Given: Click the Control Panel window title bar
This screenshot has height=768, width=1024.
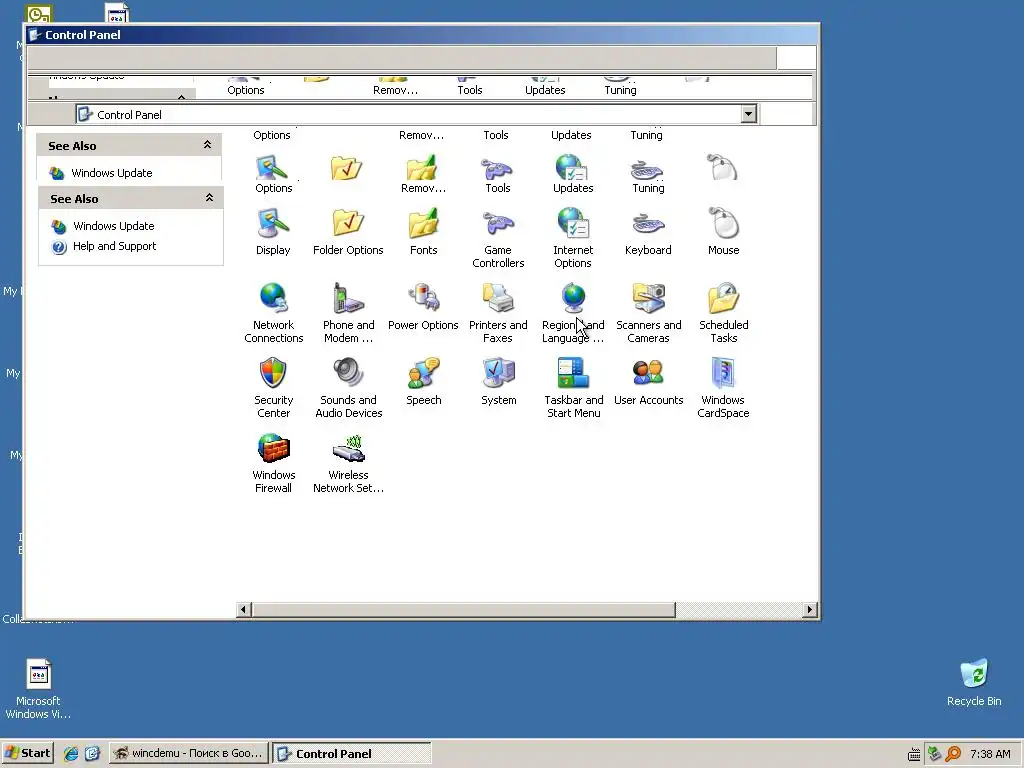Looking at the screenshot, I should pos(422,35).
